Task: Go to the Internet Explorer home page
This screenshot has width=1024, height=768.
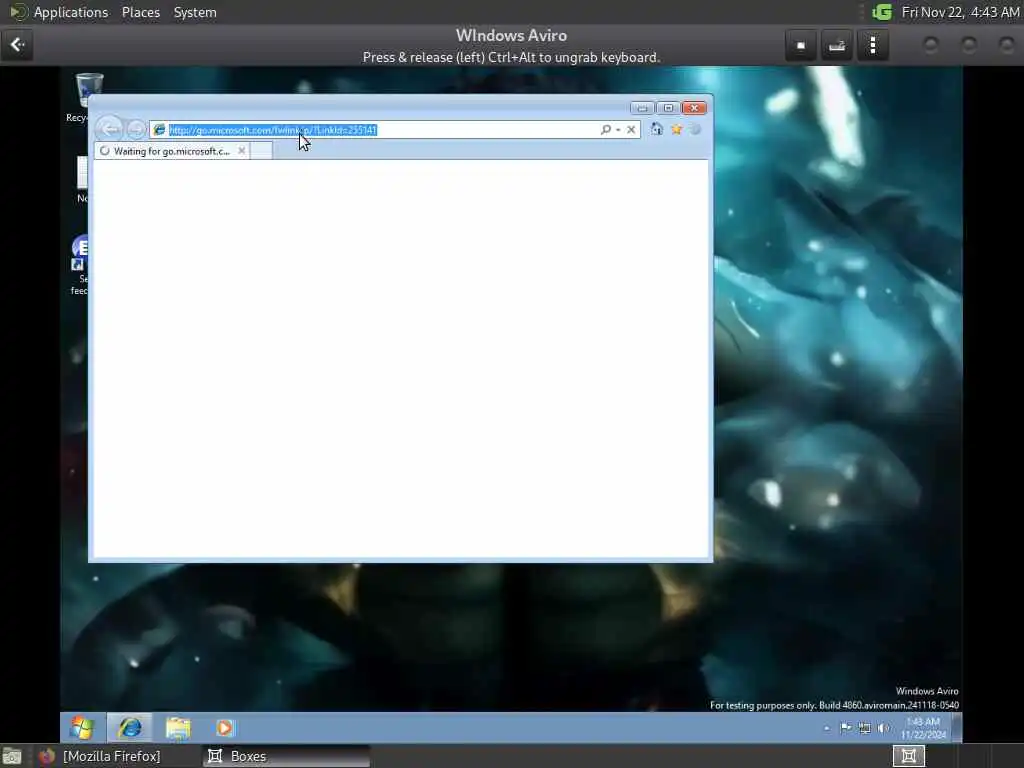Action: click(656, 129)
